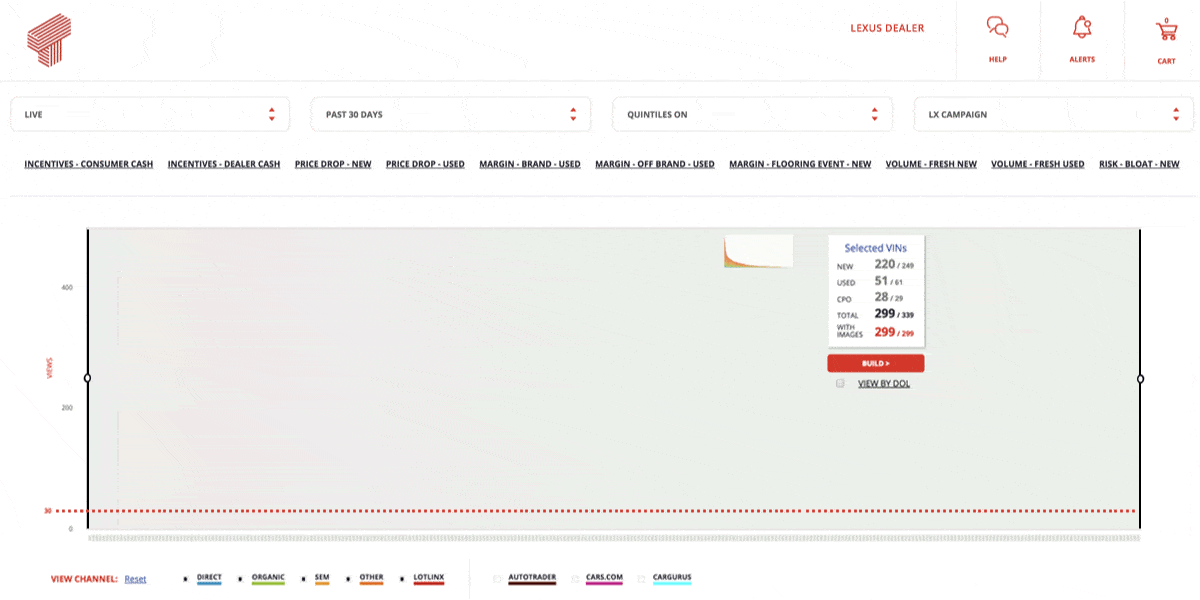The image size is (1200, 600).
Task: Select Risk - Bloat - New tab
Action: [x=1139, y=164]
